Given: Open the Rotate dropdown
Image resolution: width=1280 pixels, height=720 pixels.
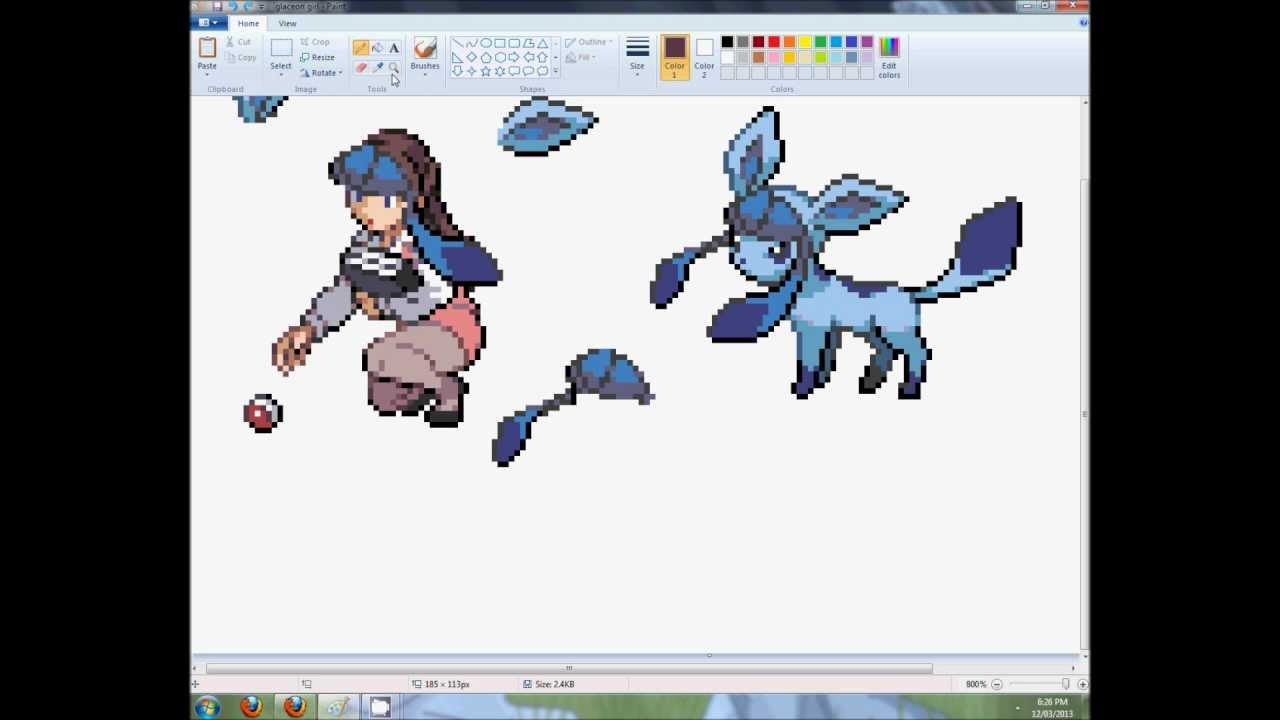Looking at the screenshot, I should tap(321, 73).
